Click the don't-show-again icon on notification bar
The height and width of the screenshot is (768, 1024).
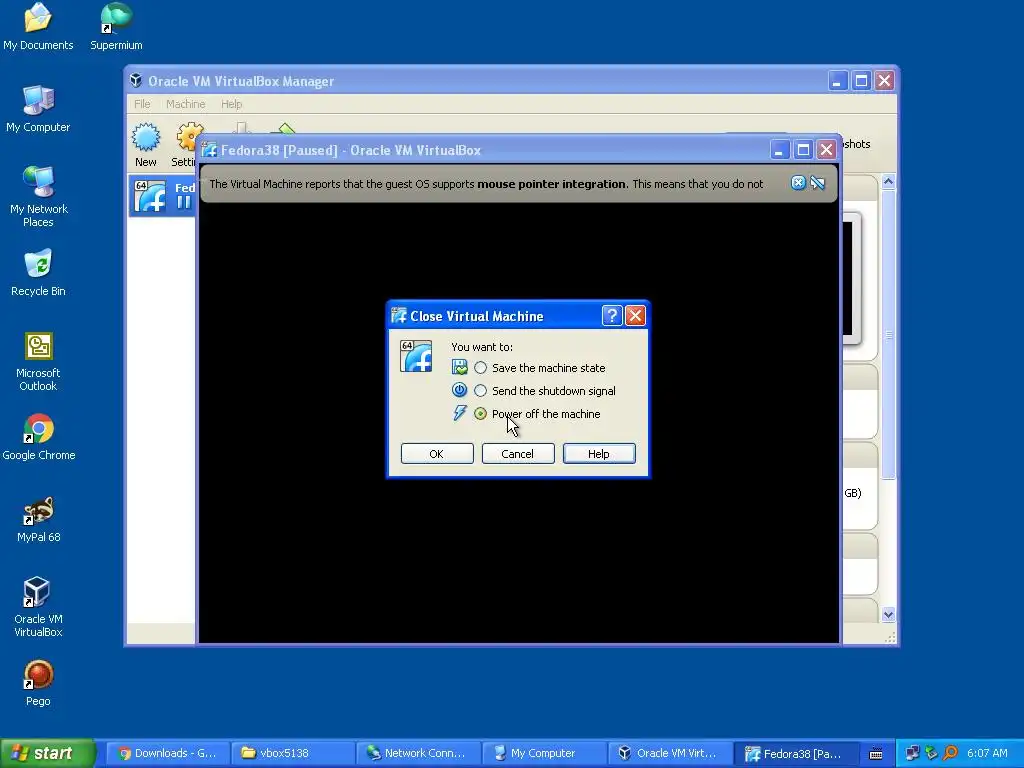pyautogui.click(x=818, y=183)
